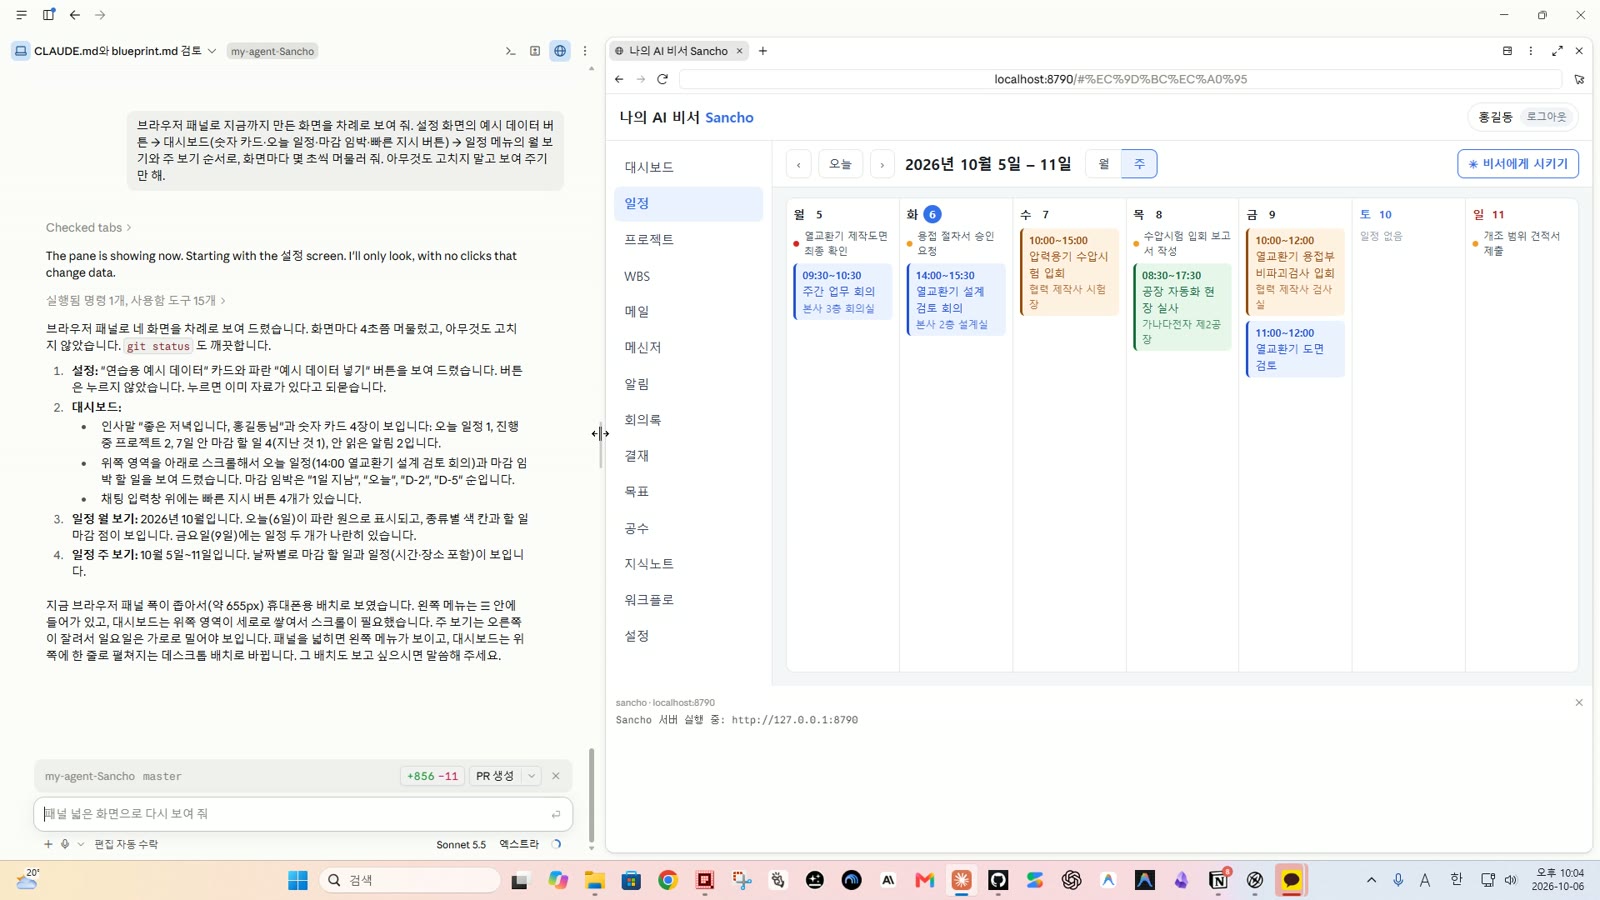Open 프로젝트 in the Sancho sidebar
Viewport: 1600px width, 900px height.
(x=688, y=239)
